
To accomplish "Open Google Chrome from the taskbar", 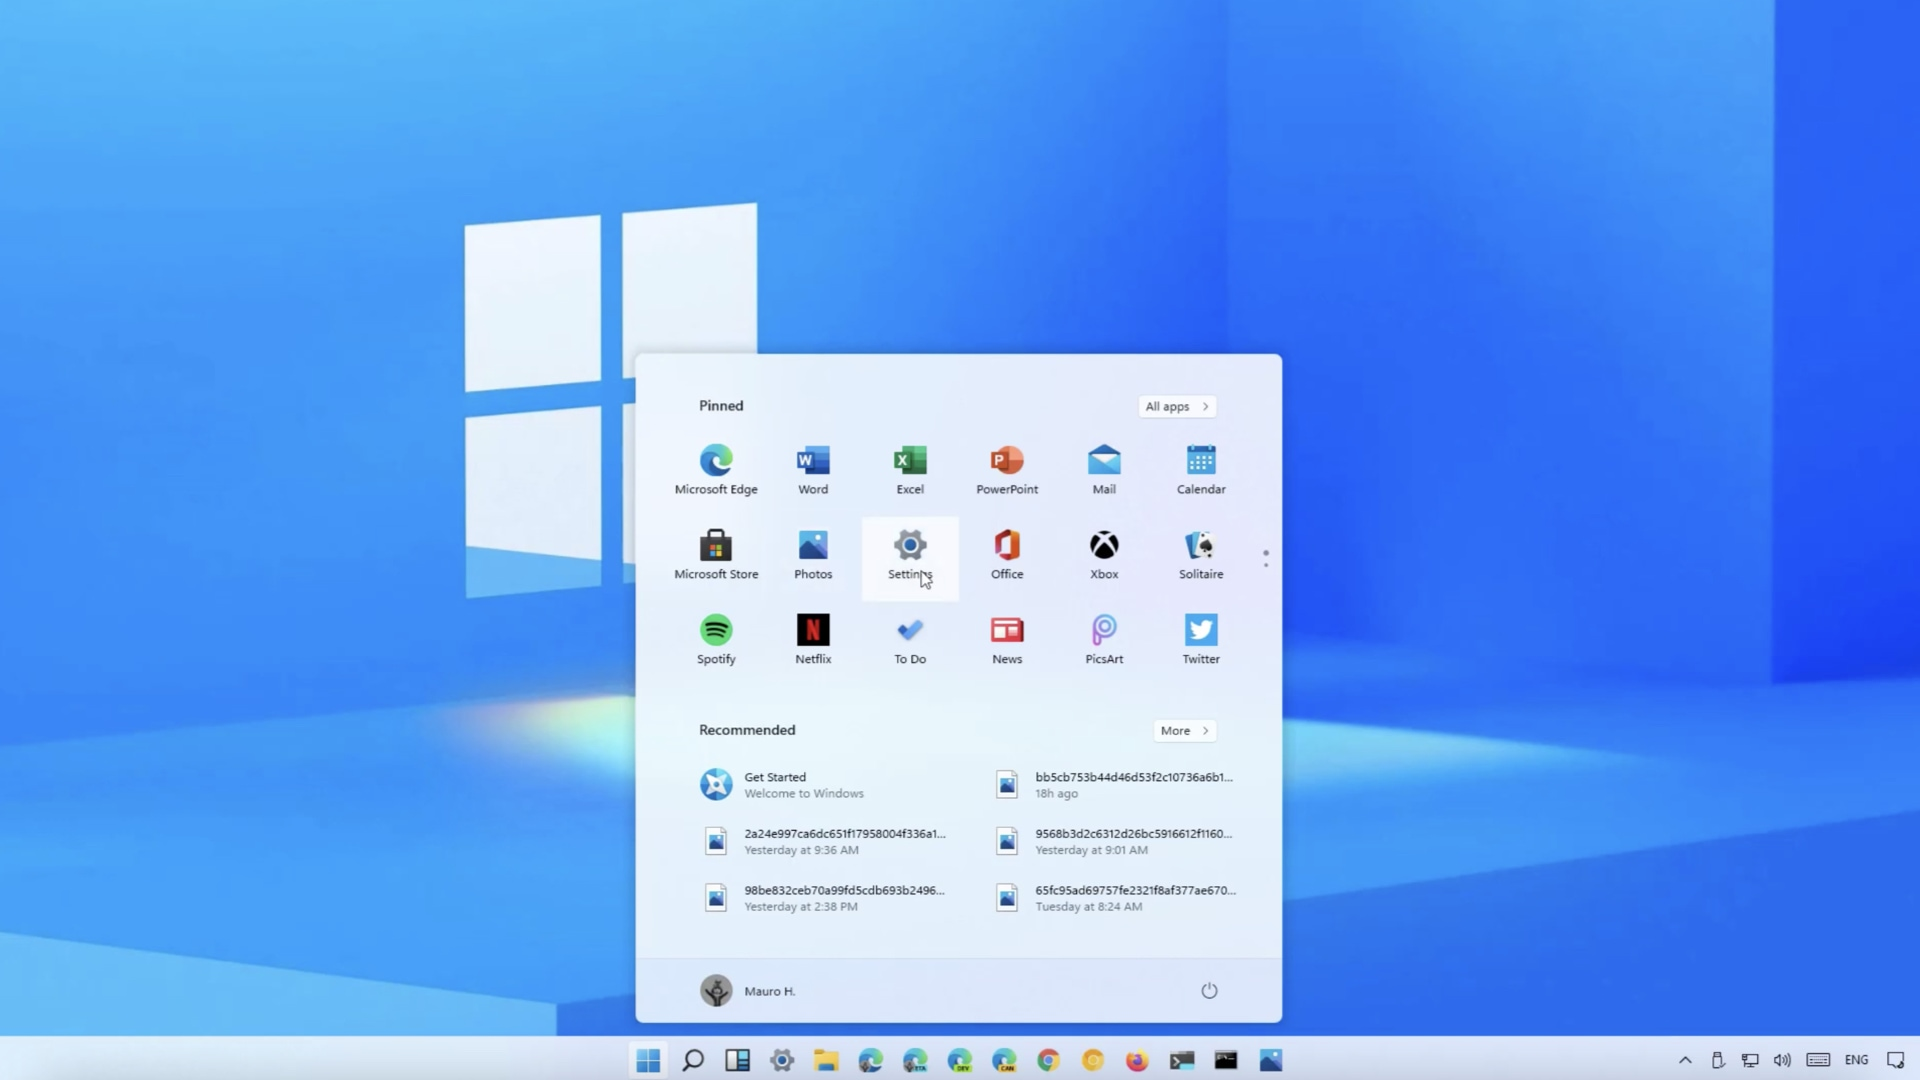I will pos(1048,1060).
